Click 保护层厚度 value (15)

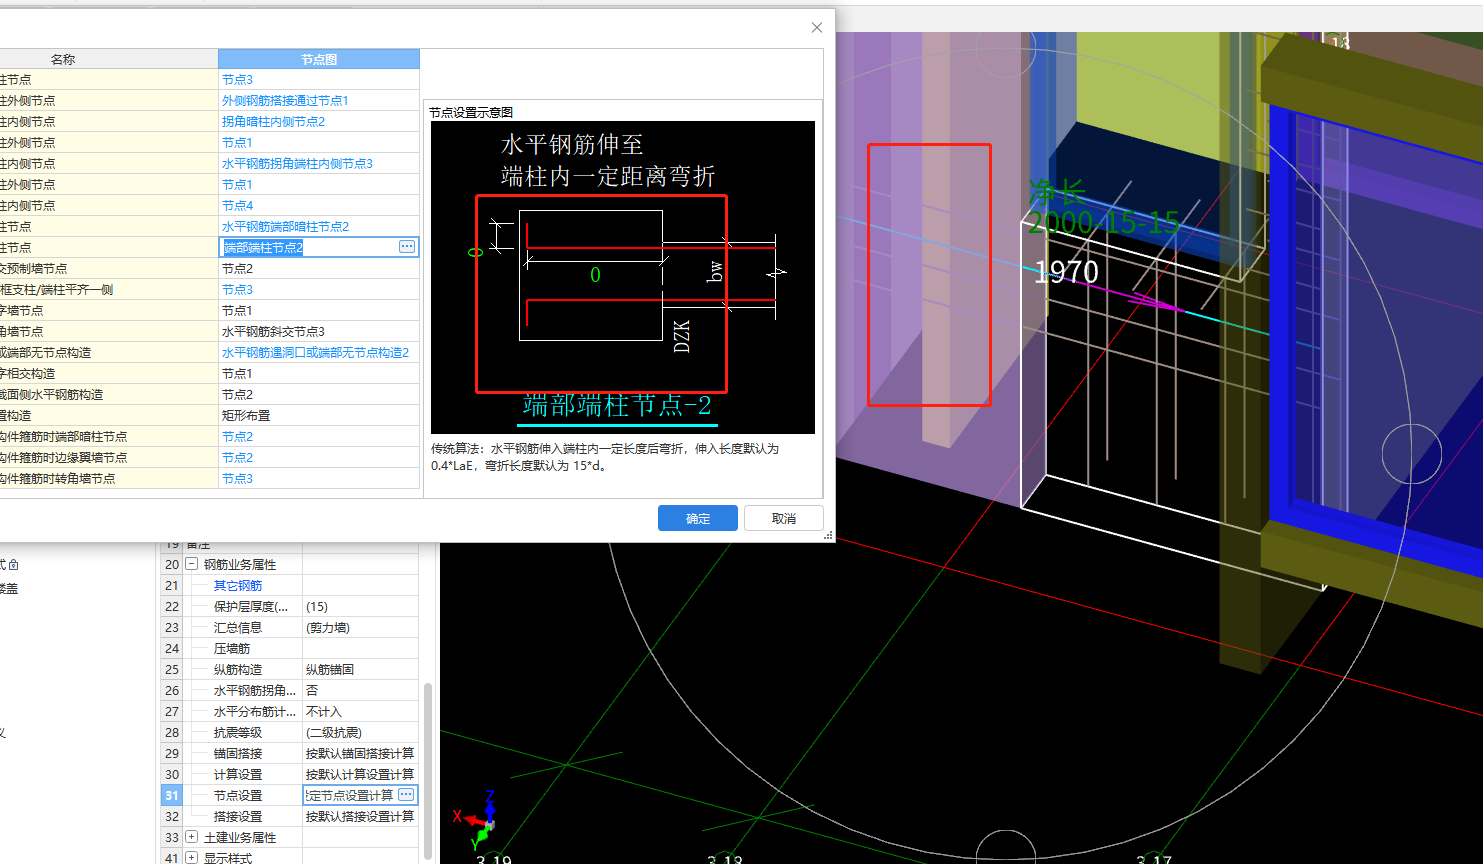pos(360,607)
